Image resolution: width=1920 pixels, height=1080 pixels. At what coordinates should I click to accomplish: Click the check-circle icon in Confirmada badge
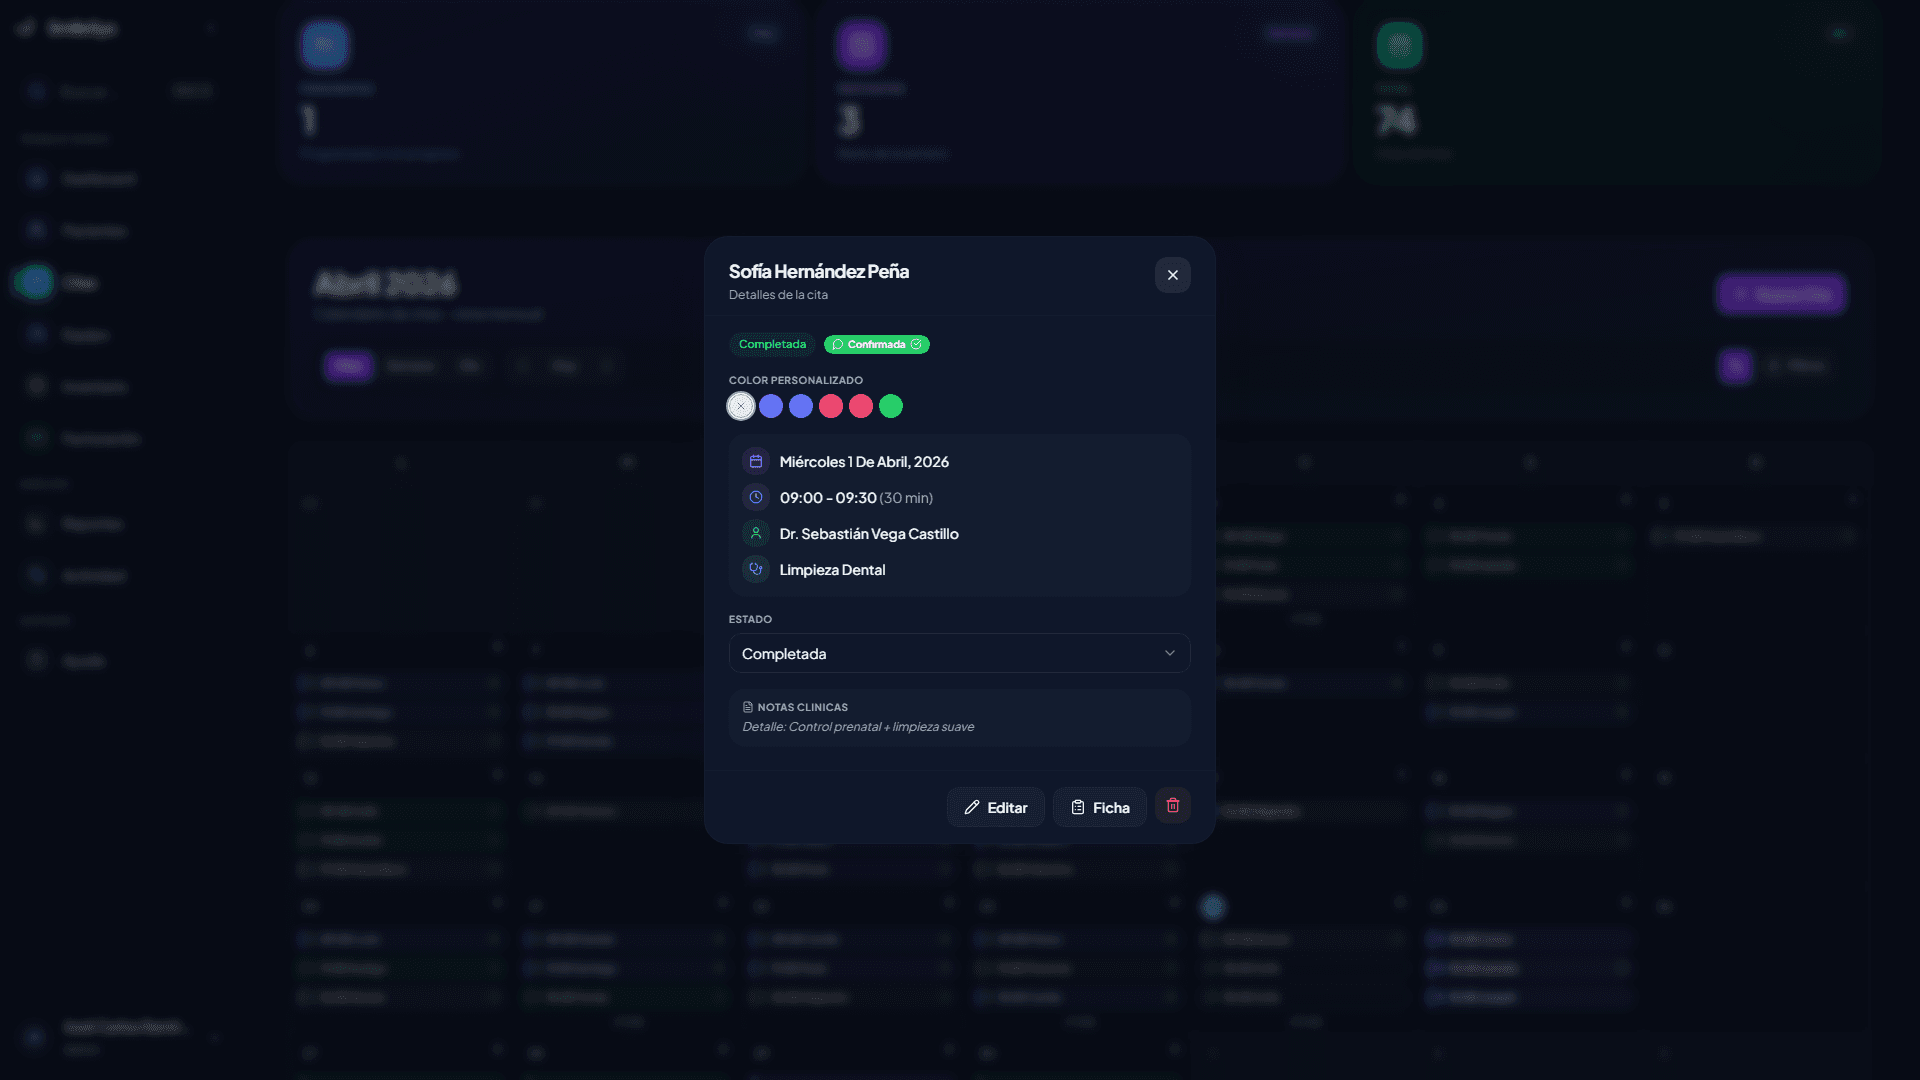pos(916,344)
